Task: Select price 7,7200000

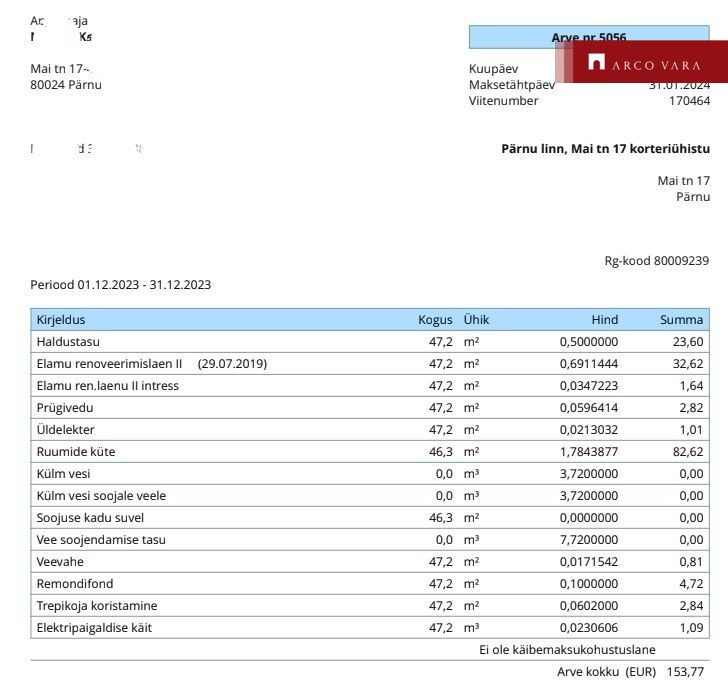Action: point(589,540)
